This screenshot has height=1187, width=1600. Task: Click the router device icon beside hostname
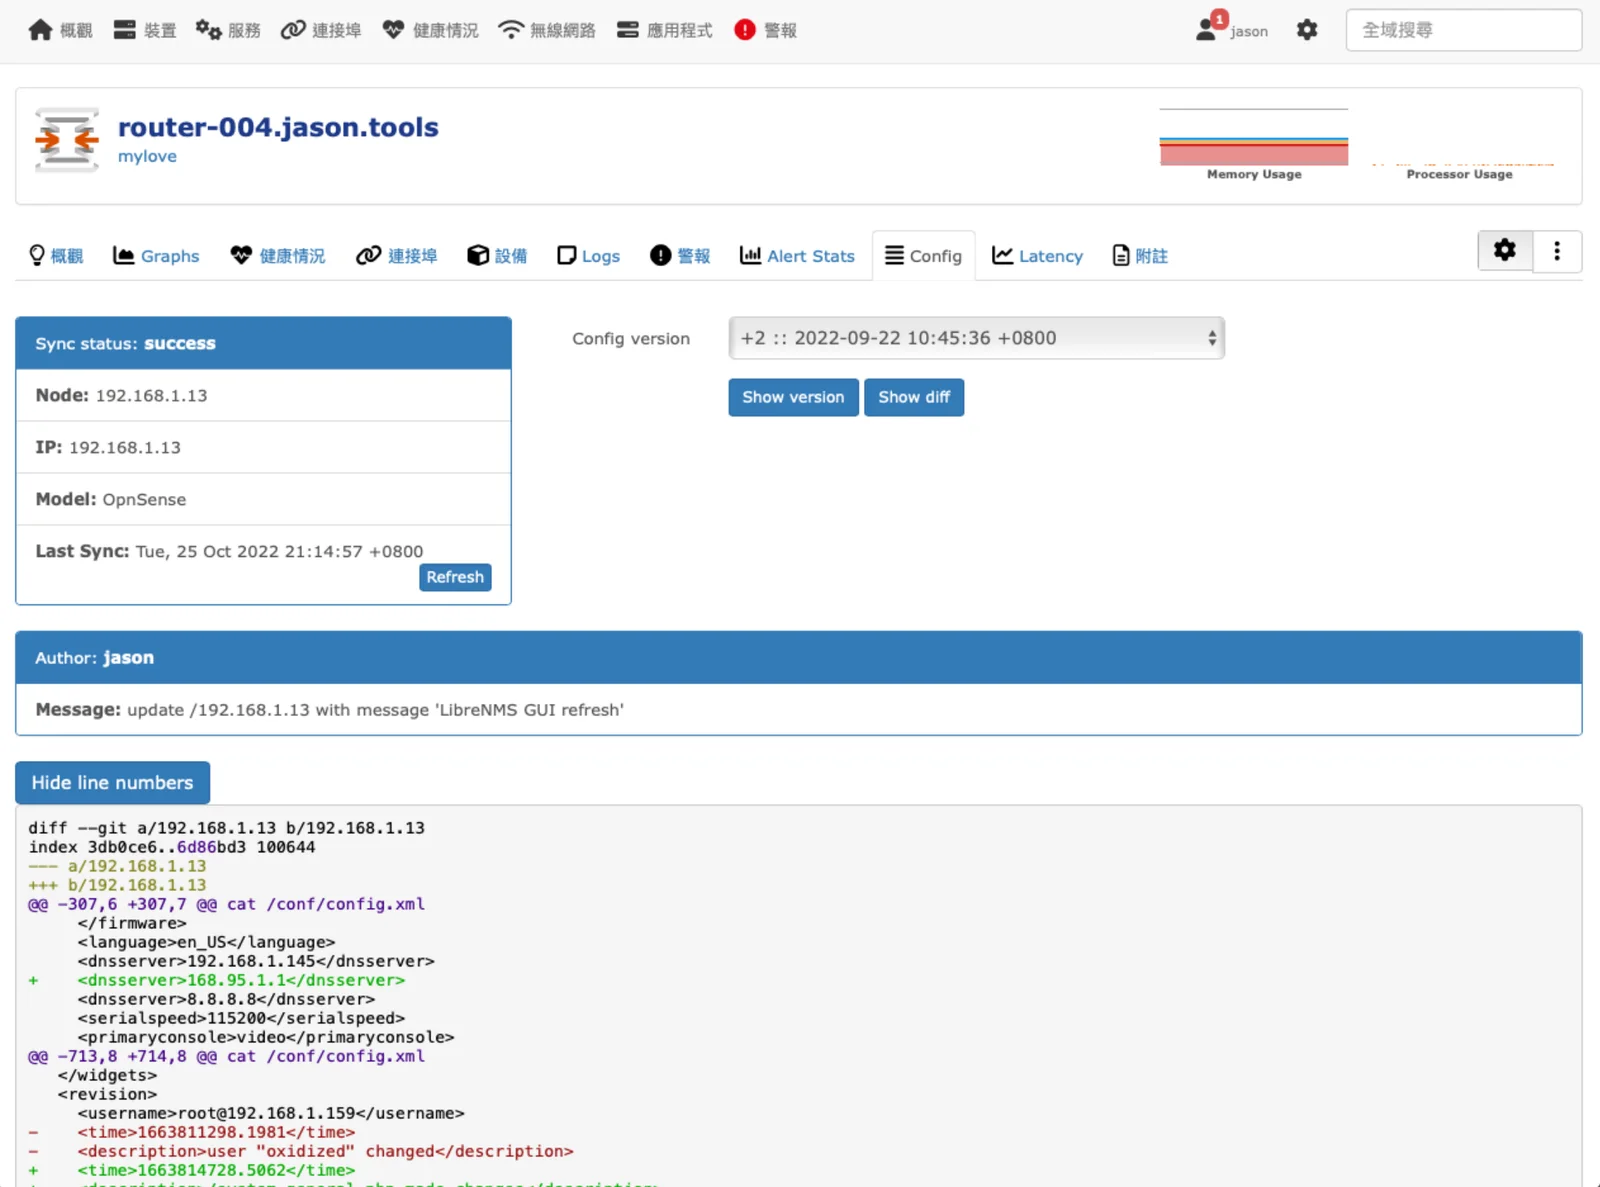point(67,140)
